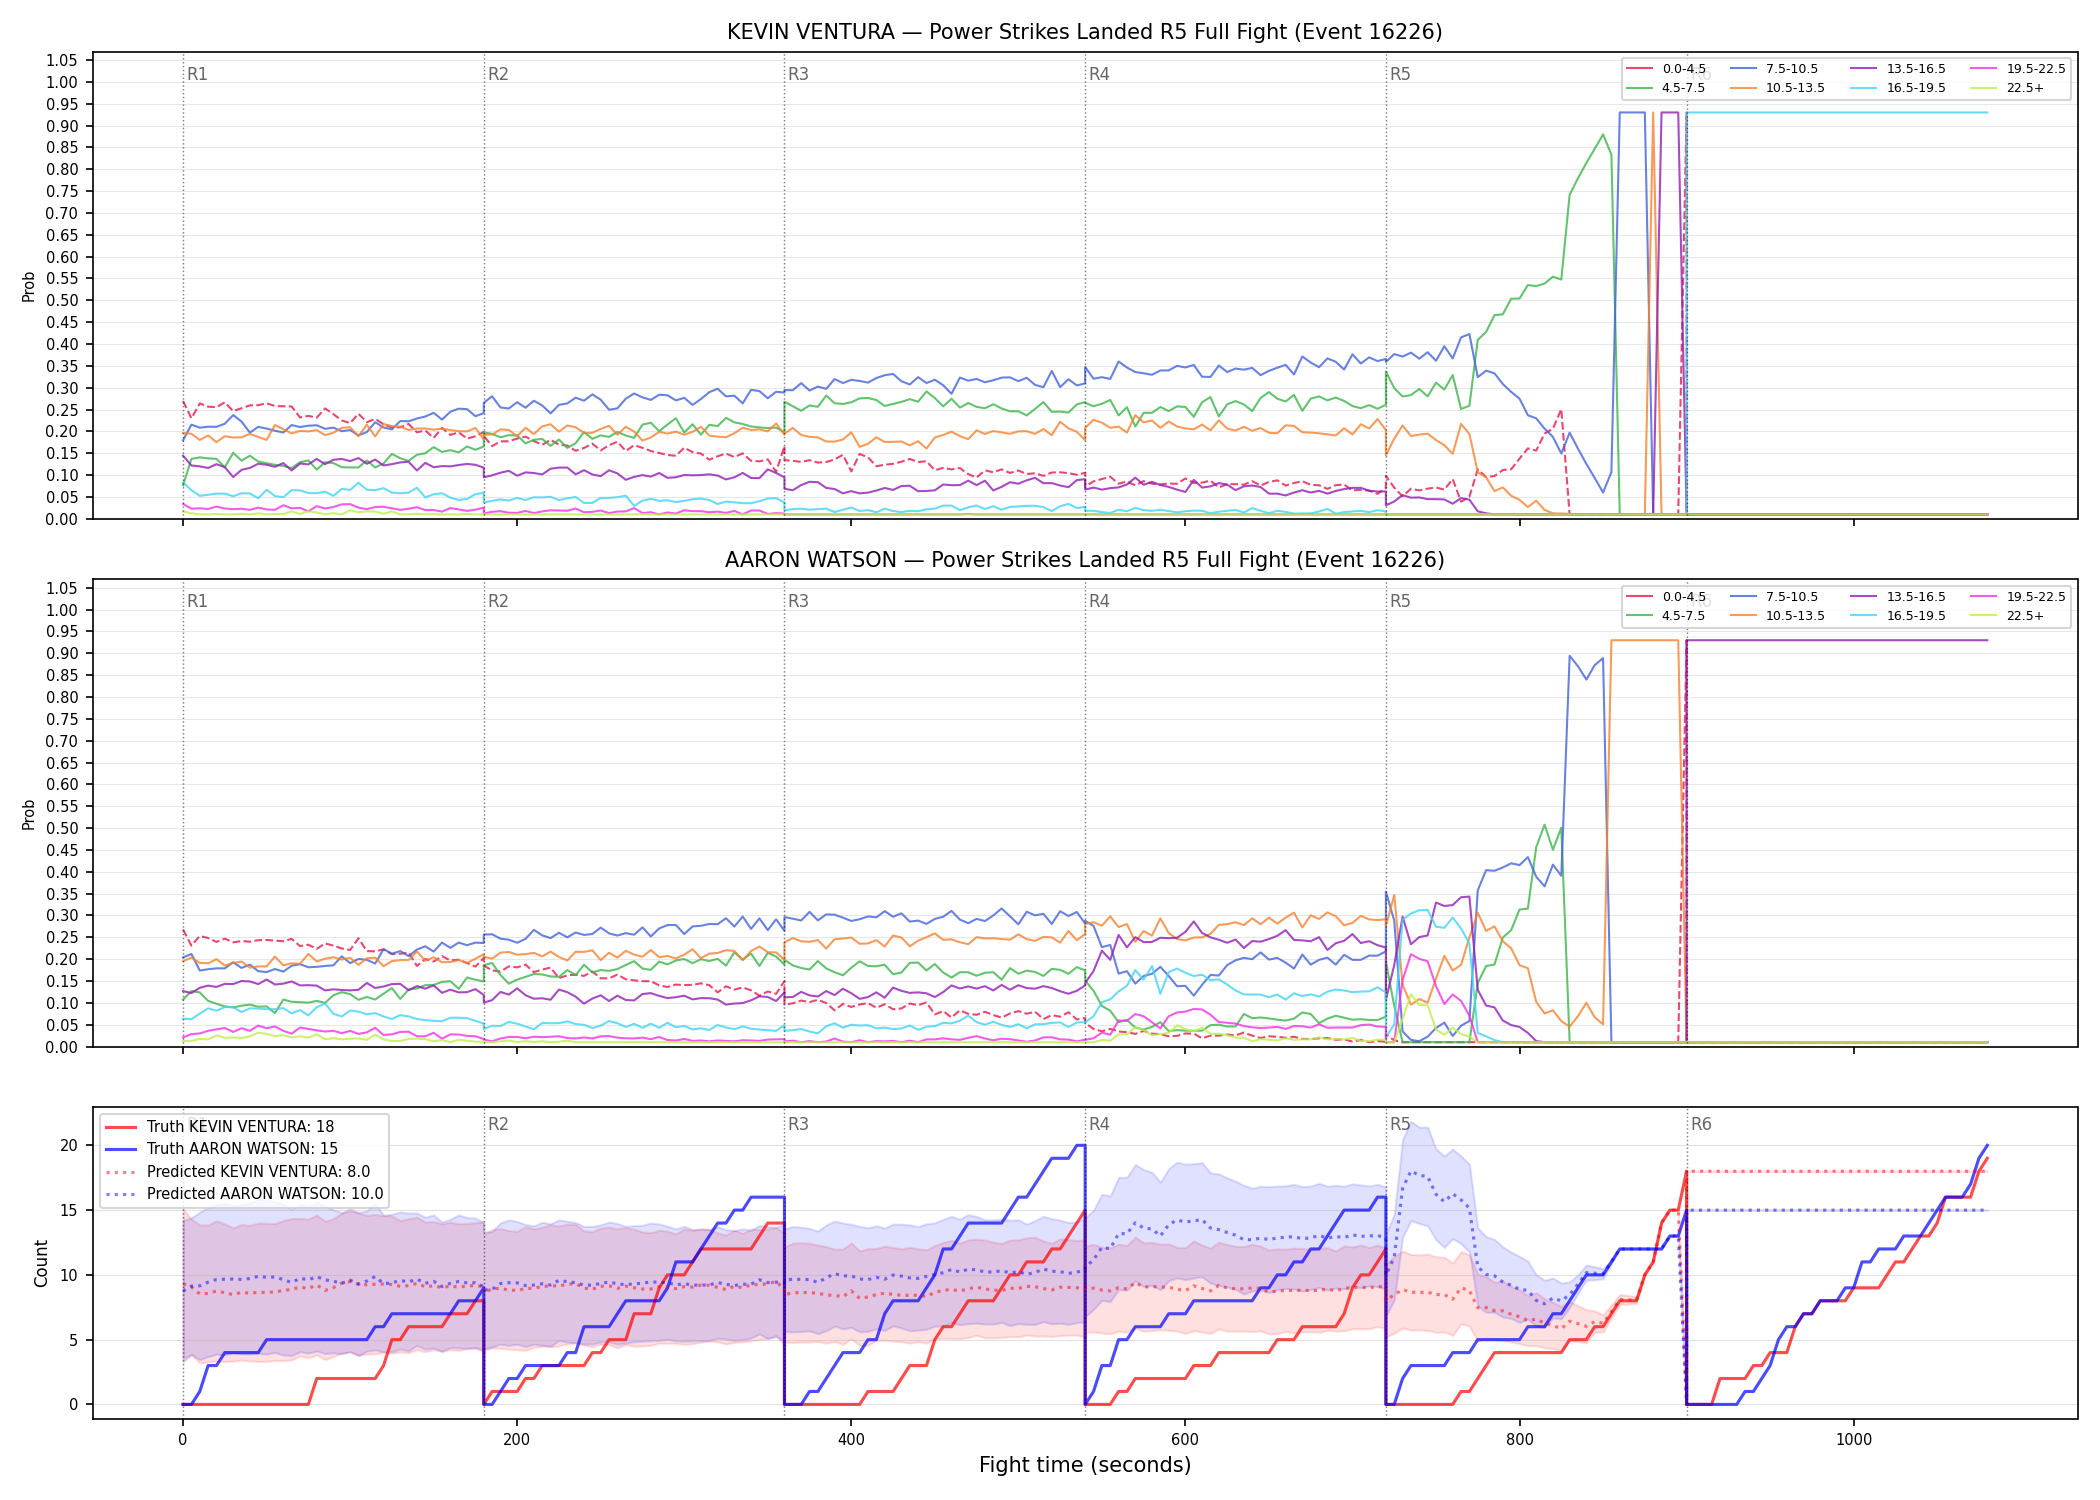
Task: Click the R5 round marker in Ventura chart
Action: tap(1400, 74)
